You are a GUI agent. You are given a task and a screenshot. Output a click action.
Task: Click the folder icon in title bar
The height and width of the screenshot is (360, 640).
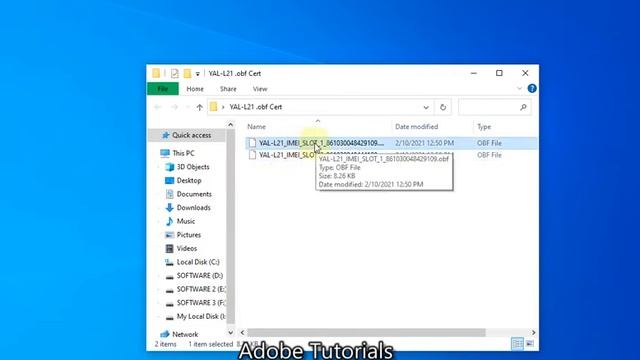click(156, 73)
